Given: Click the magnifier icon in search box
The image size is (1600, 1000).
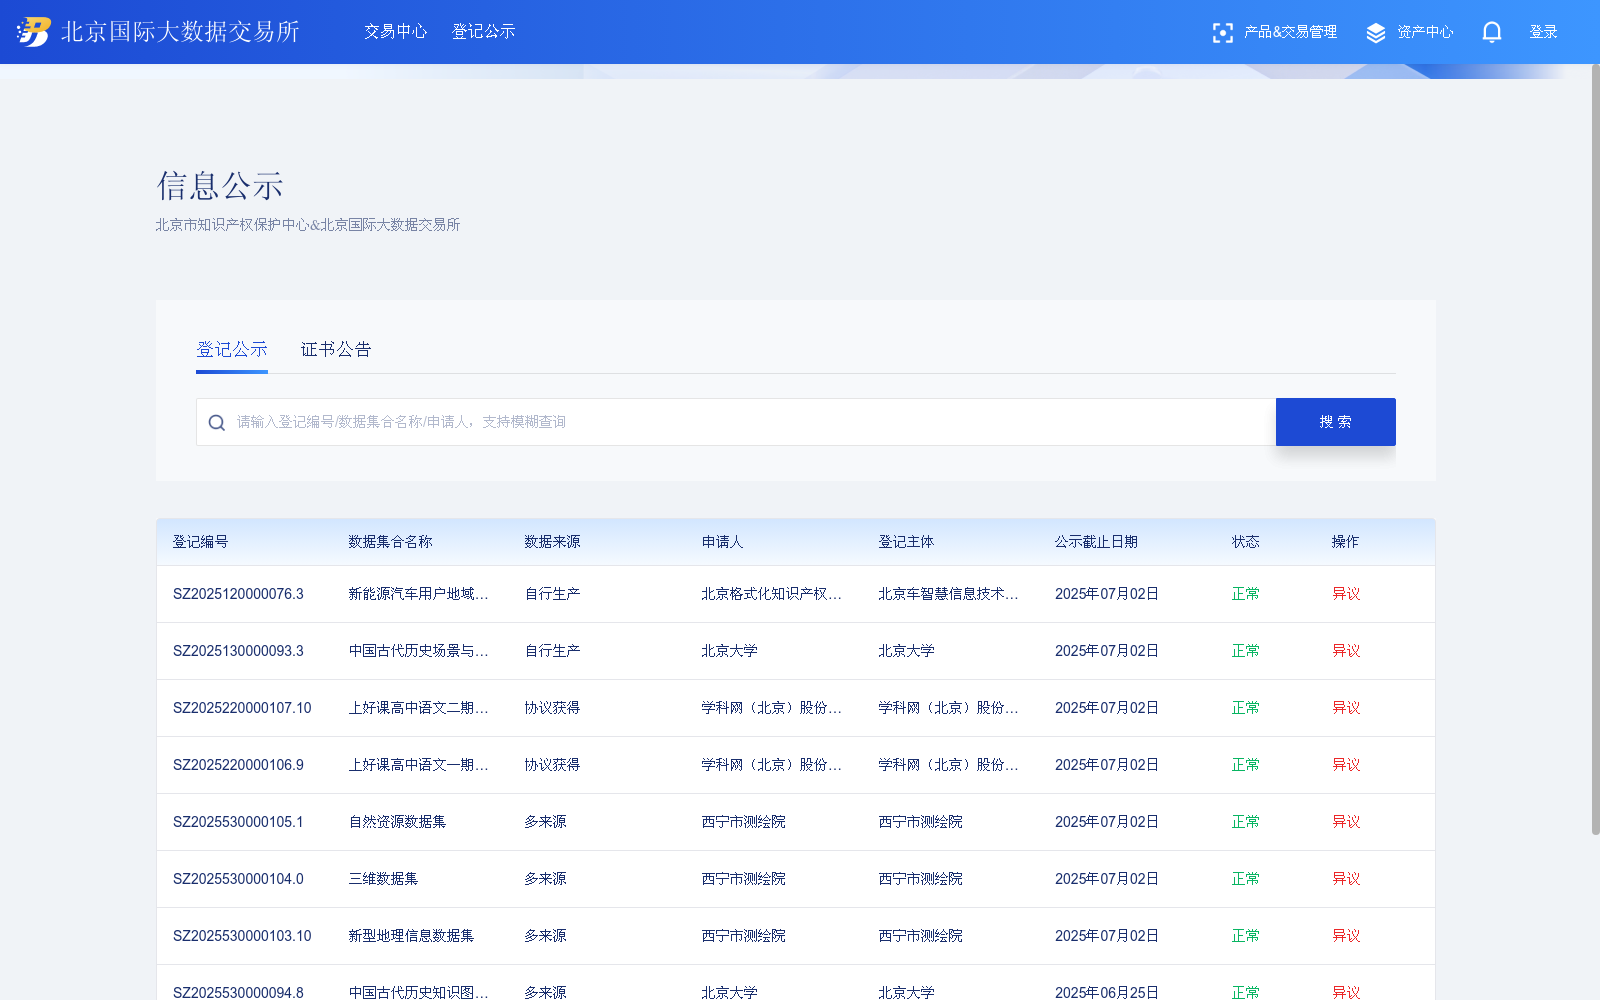Looking at the screenshot, I should (x=217, y=423).
